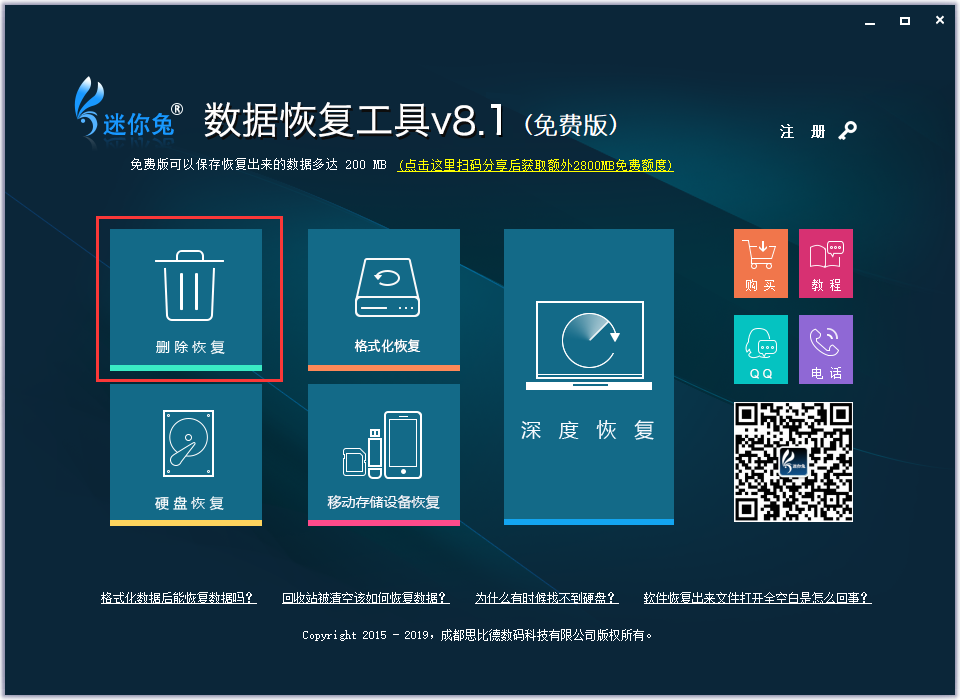This screenshot has height=700, width=960.
Task: Open 回收站被清空该如何恢复数据 help link
Action: 366,598
